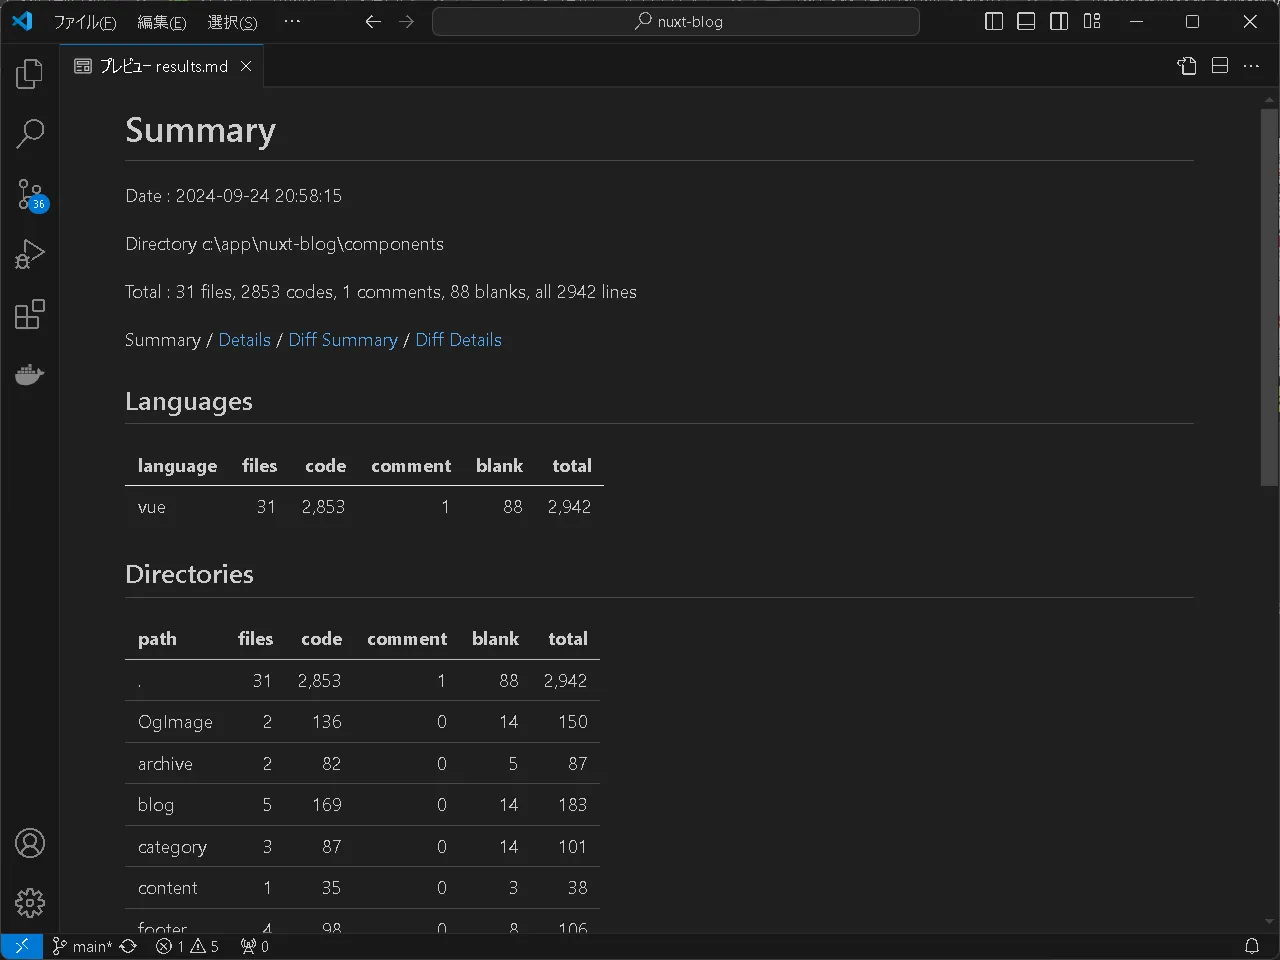Open notifications bell in status bar
Image resolution: width=1280 pixels, height=960 pixels.
point(1252,946)
